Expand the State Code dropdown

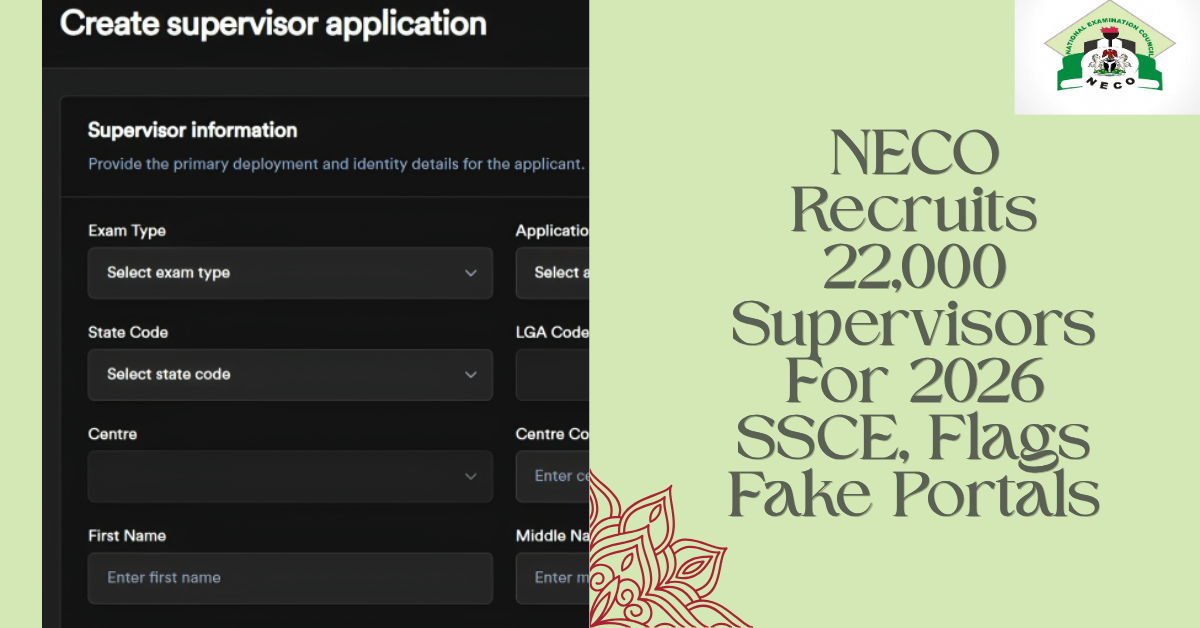(290, 375)
